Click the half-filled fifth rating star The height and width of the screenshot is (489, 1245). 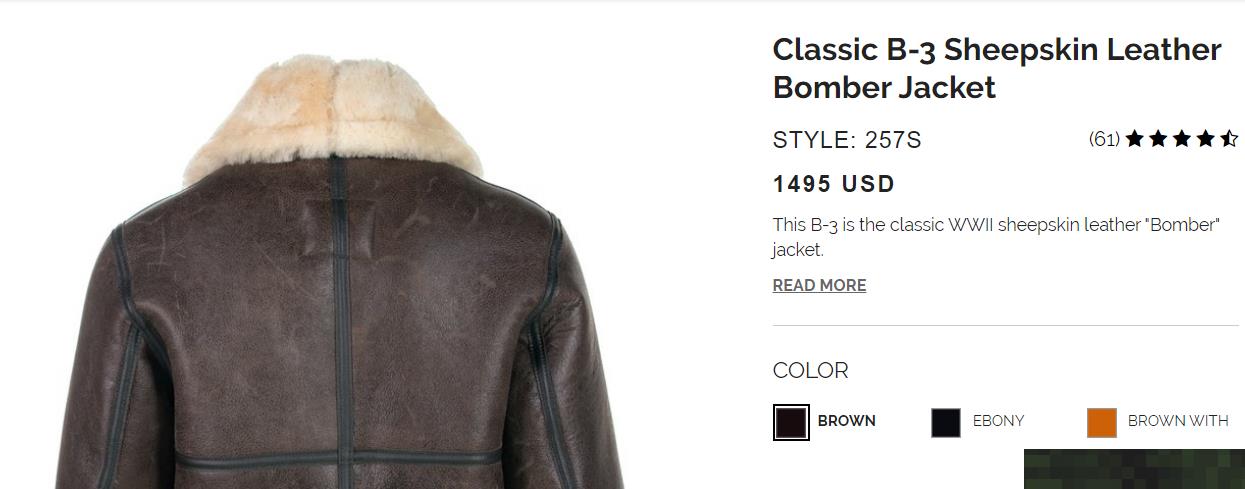1229,139
